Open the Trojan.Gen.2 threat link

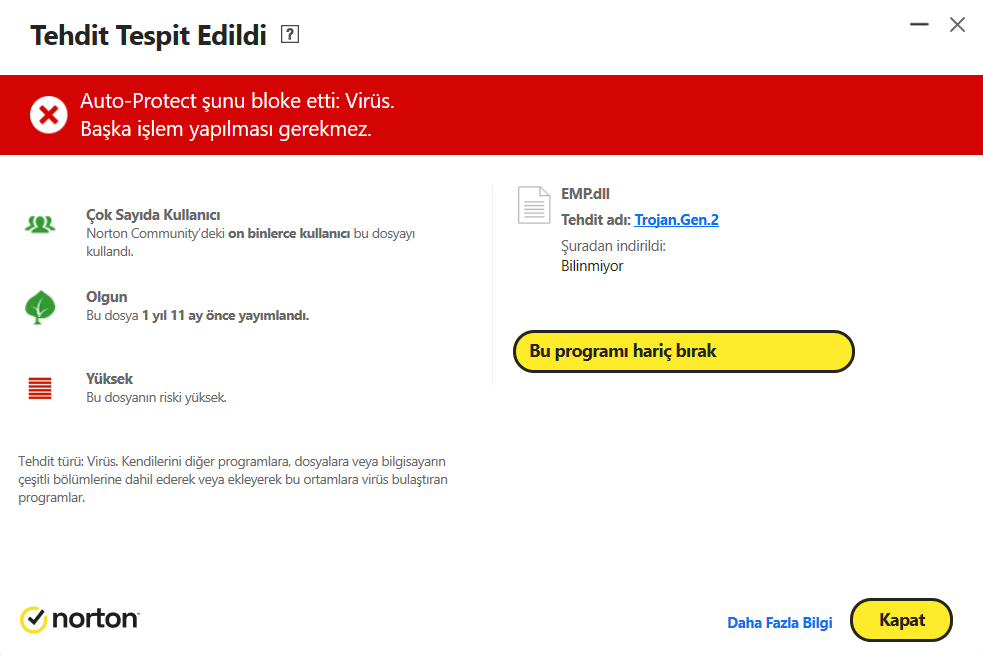676,220
